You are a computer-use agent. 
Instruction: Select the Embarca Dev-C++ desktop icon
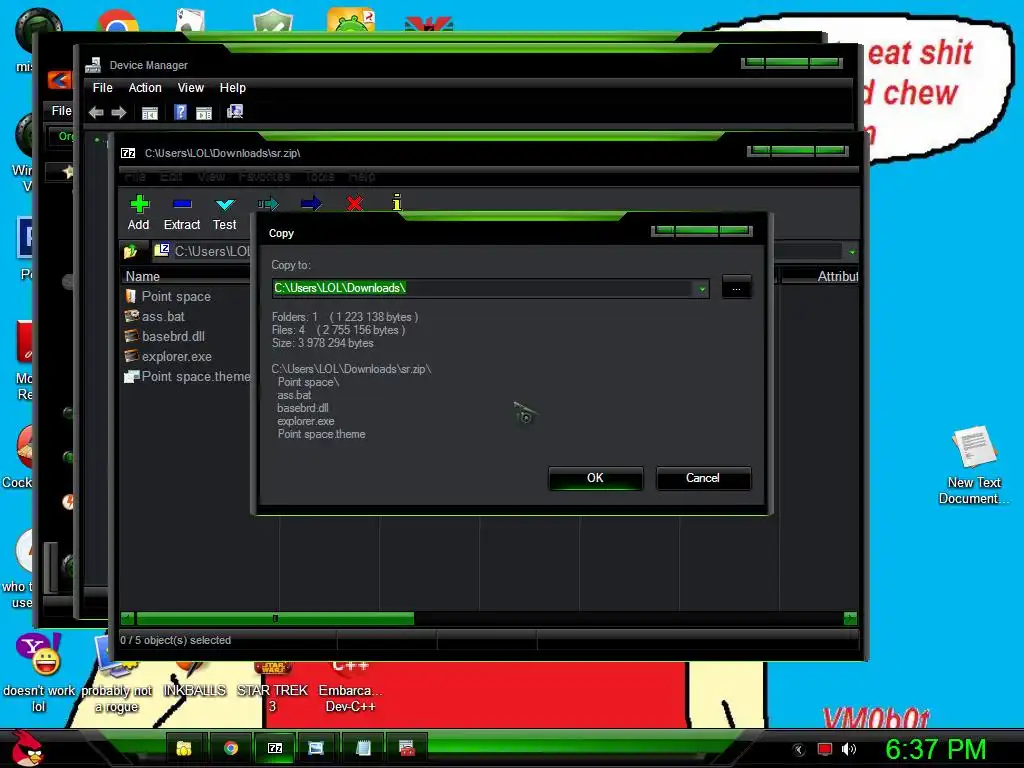point(350,687)
